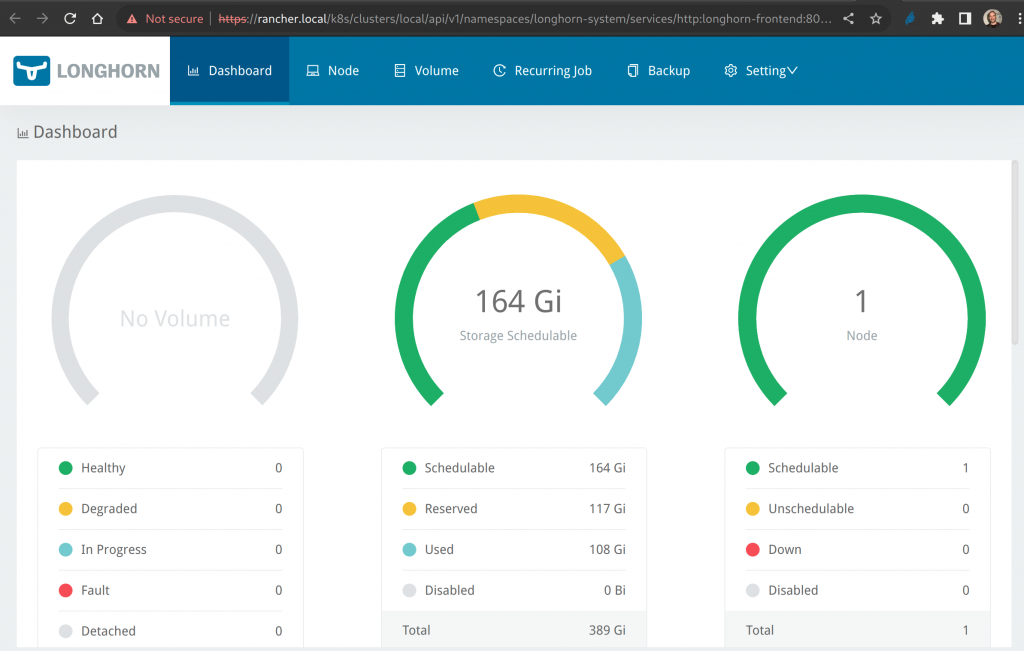Click the Not secure warning indicator
Image resolution: width=1024 pixels, height=651 pixels.
point(166,18)
